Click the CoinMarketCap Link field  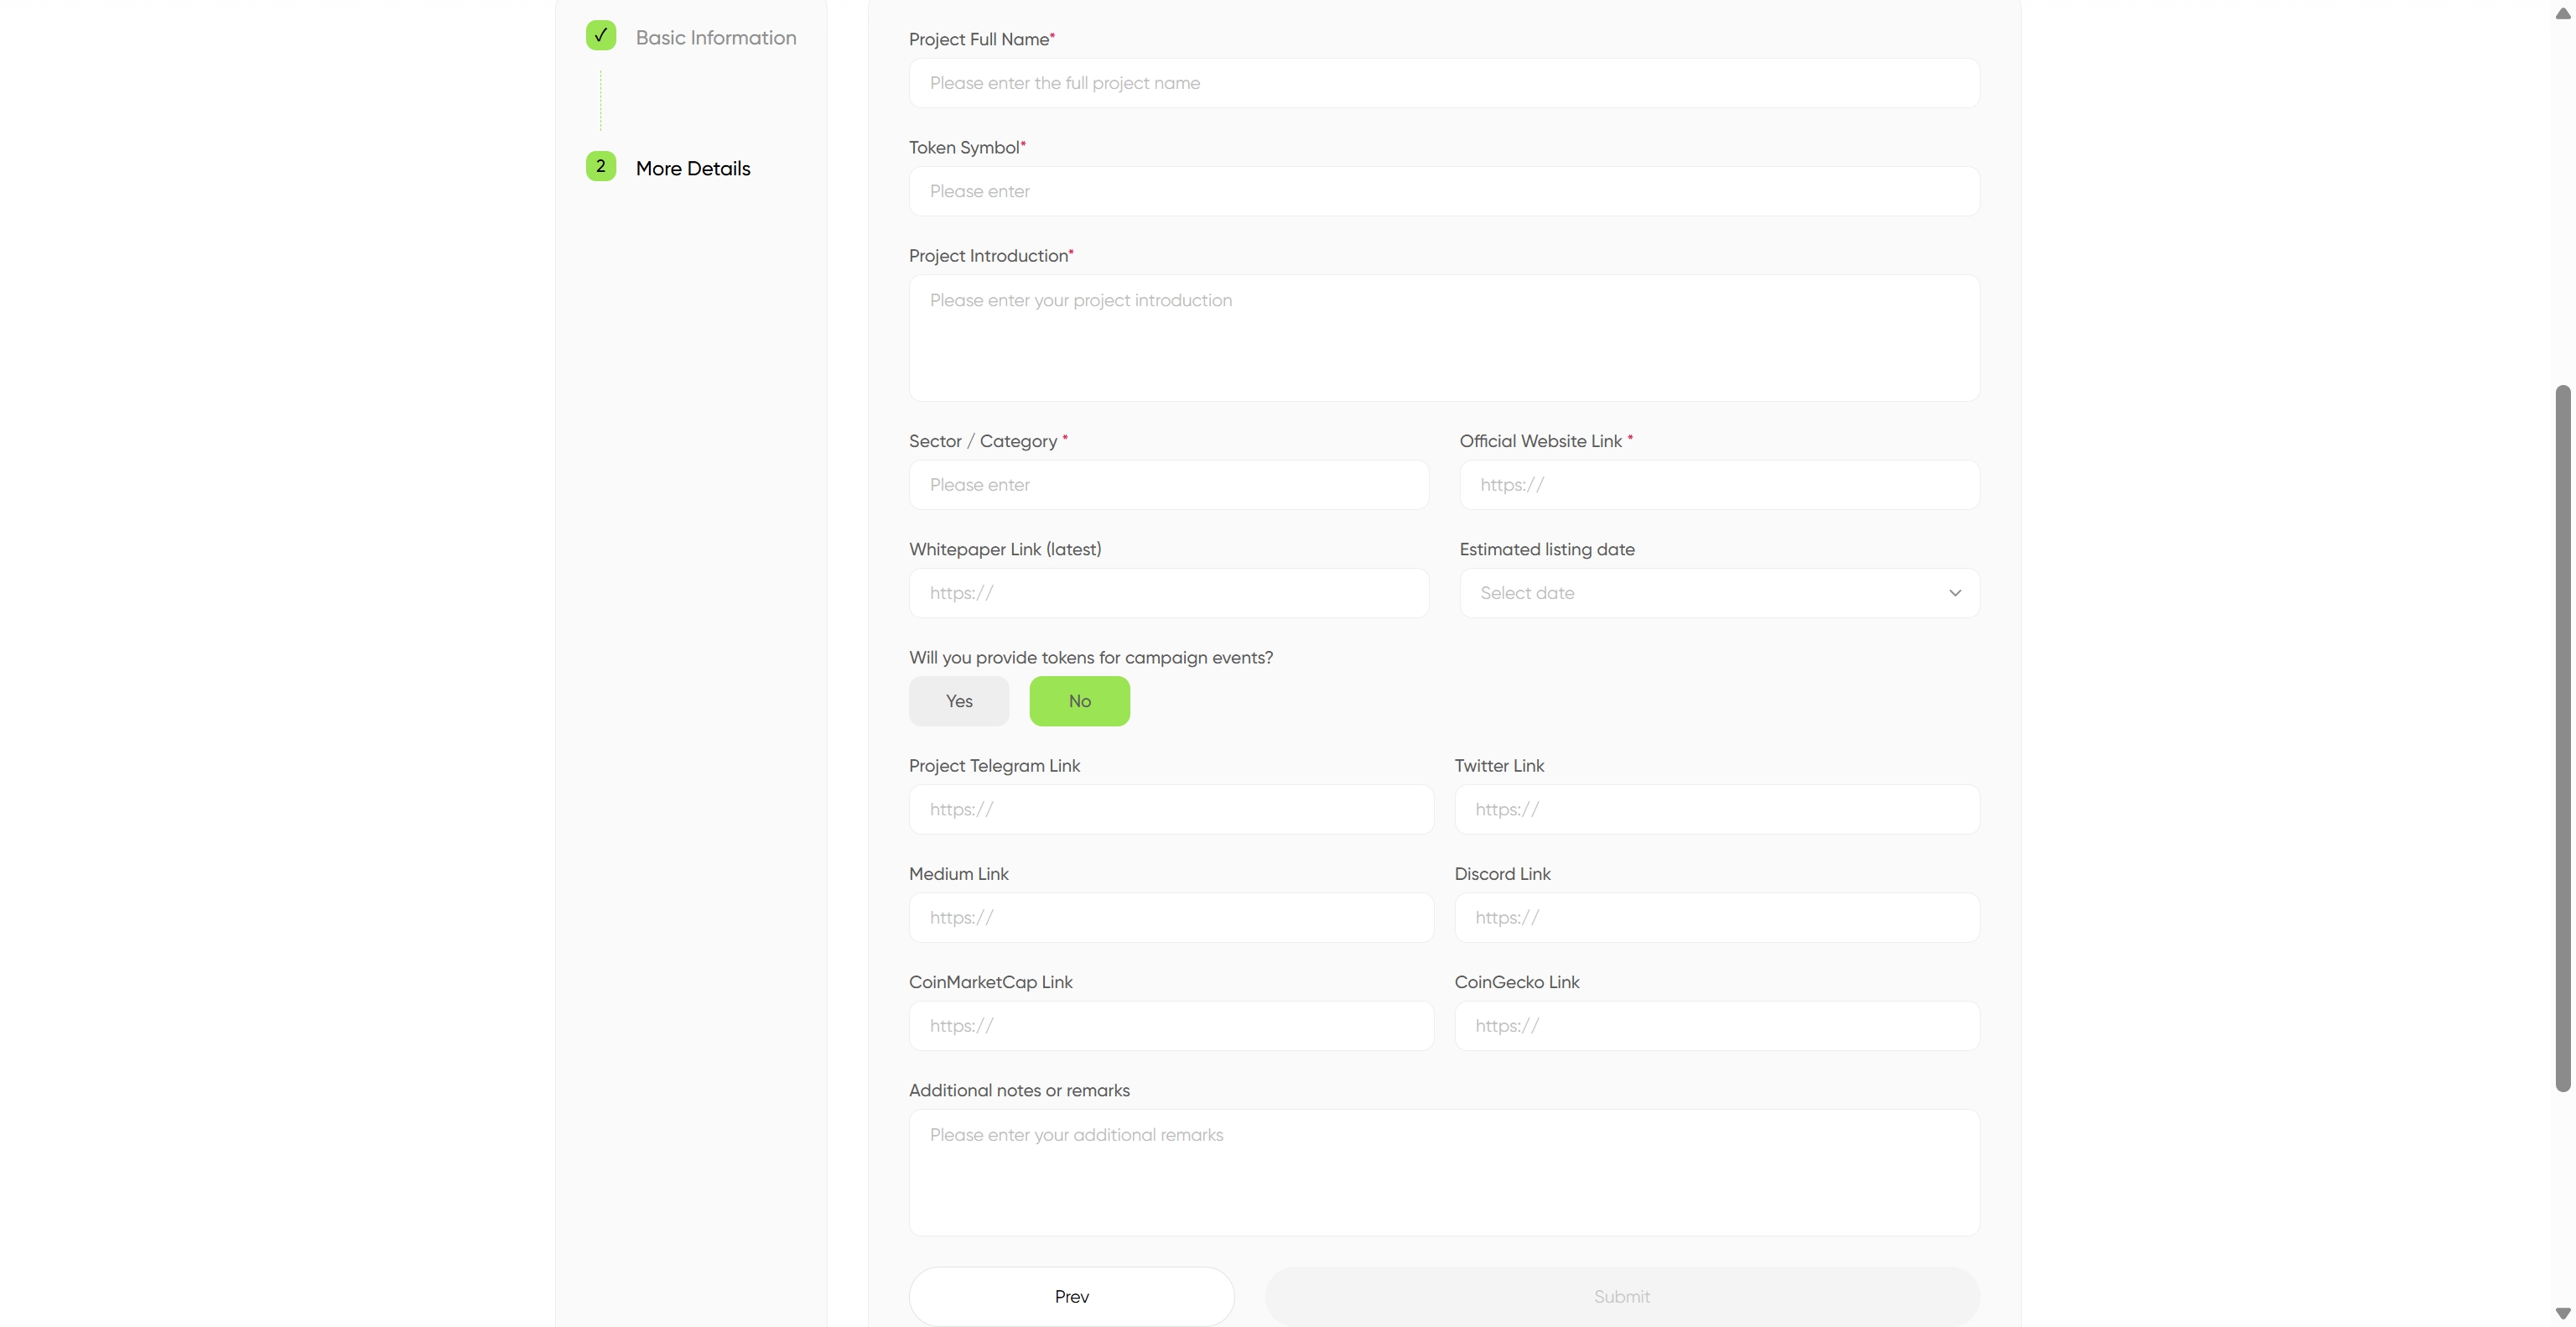tap(1171, 1026)
